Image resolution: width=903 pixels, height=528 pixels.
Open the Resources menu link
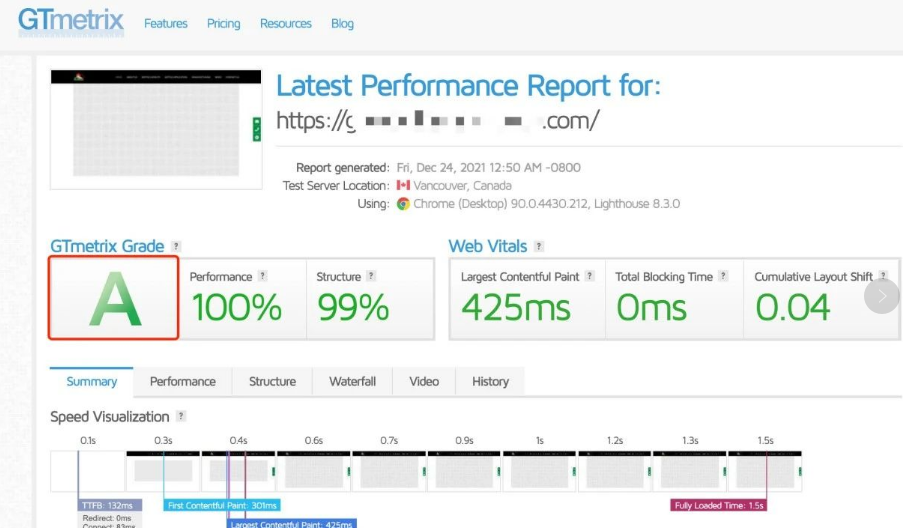[286, 24]
